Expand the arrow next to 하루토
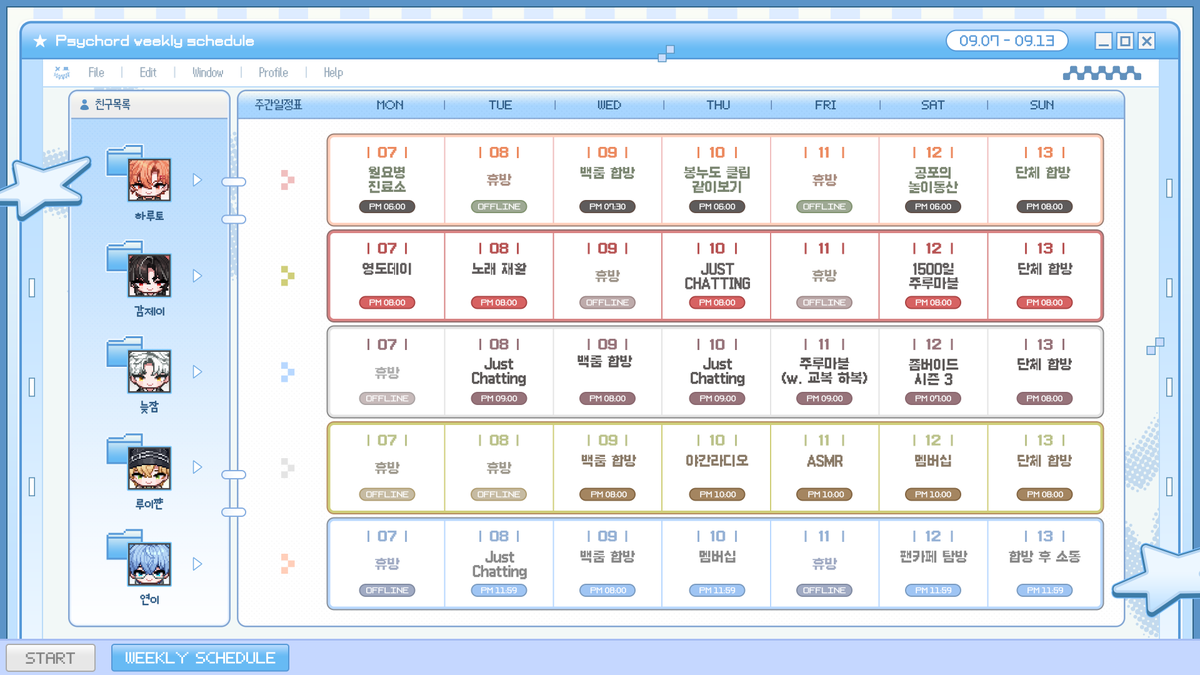 coord(197,180)
